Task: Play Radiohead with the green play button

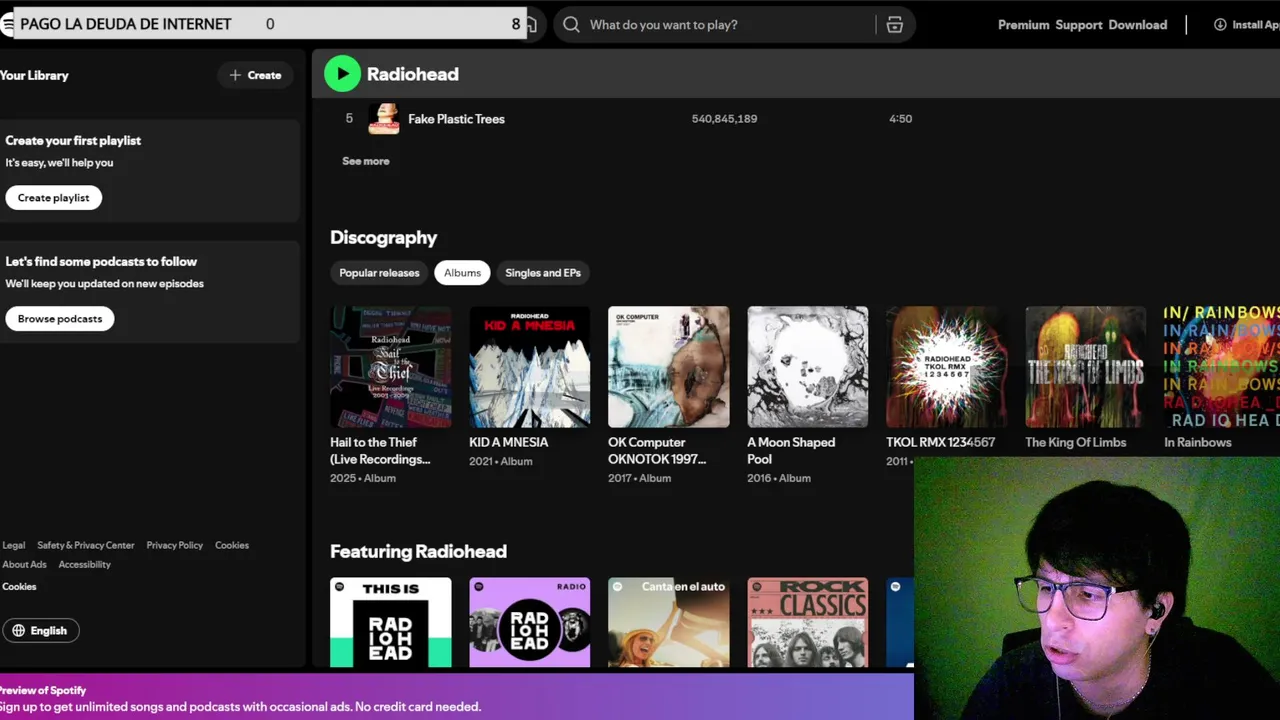Action: click(342, 74)
